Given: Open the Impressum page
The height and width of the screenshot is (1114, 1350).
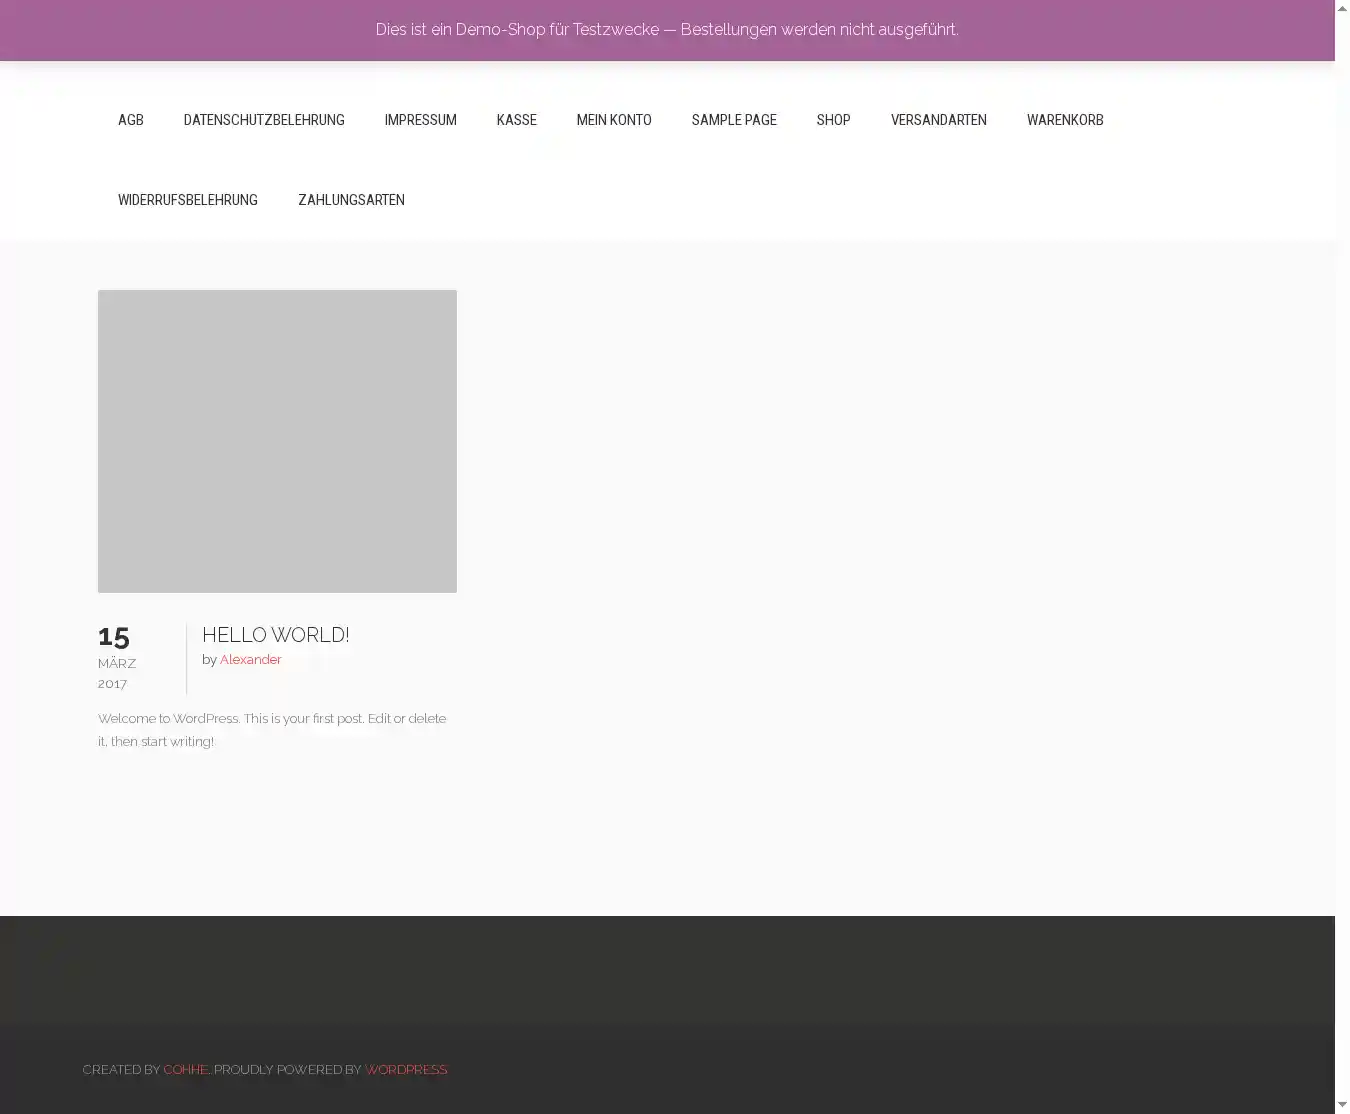Looking at the screenshot, I should pyautogui.click(x=420, y=120).
